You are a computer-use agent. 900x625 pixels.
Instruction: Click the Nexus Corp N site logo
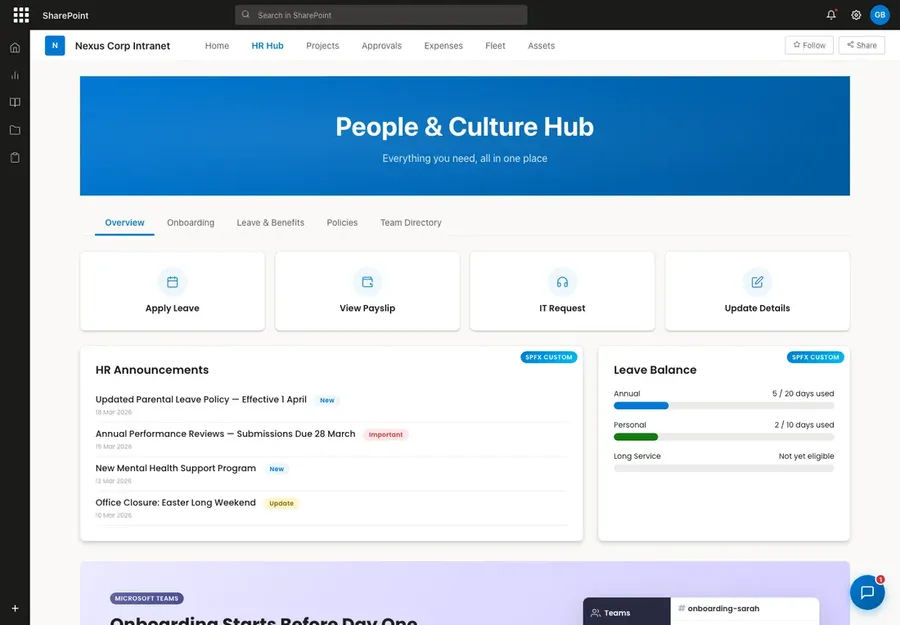(55, 45)
